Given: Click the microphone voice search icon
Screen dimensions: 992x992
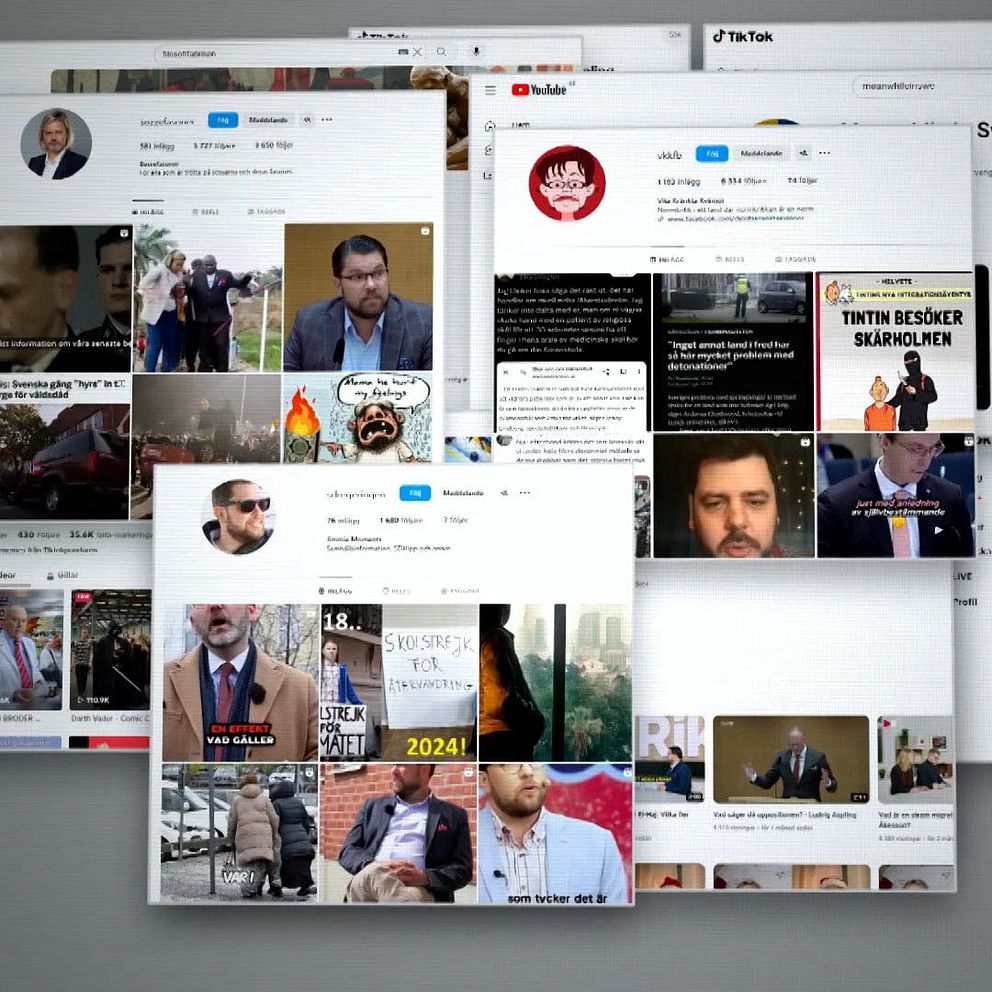Looking at the screenshot, I should point(476,52).
